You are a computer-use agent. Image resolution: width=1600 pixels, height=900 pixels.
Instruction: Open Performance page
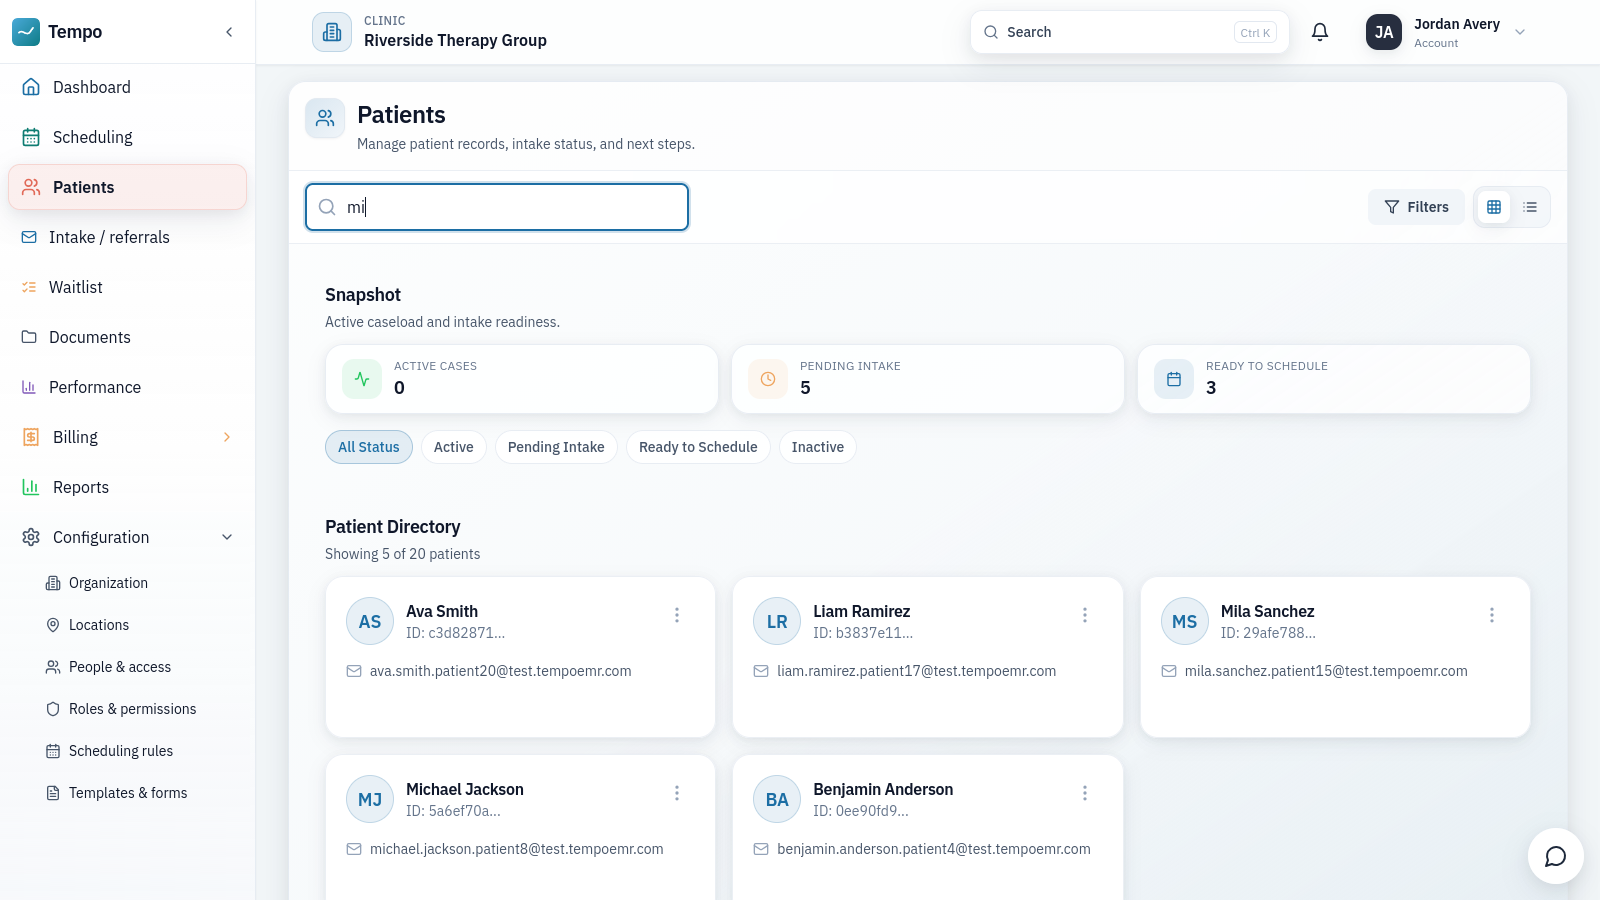tap(127, 387)
